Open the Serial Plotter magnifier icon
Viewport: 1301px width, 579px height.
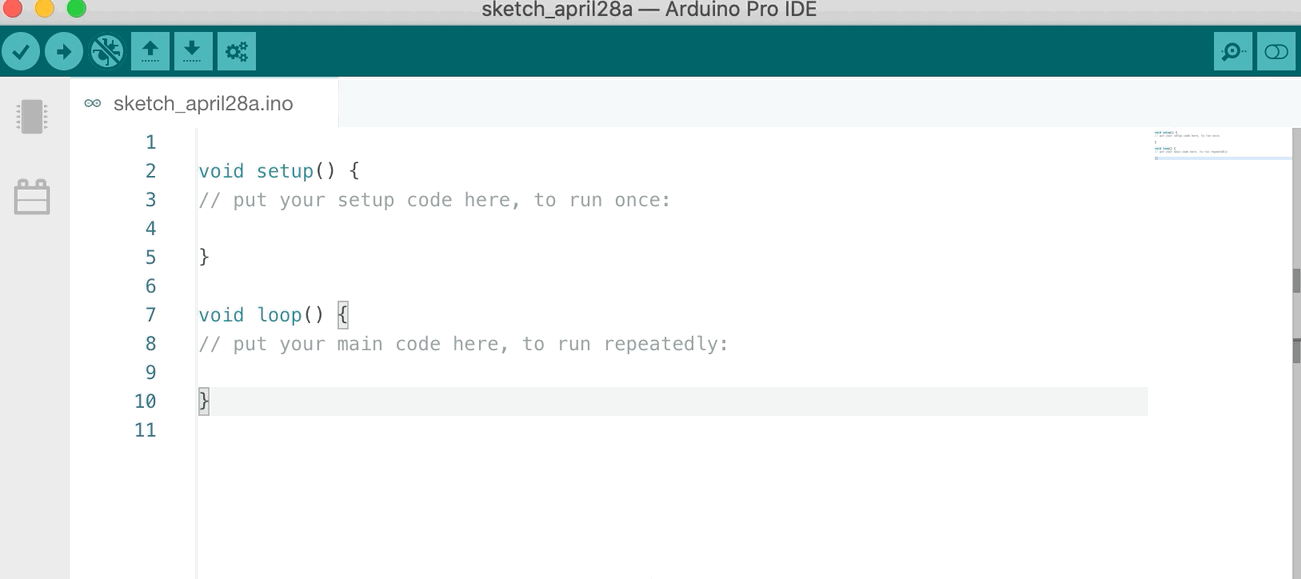pos(1233,51)
